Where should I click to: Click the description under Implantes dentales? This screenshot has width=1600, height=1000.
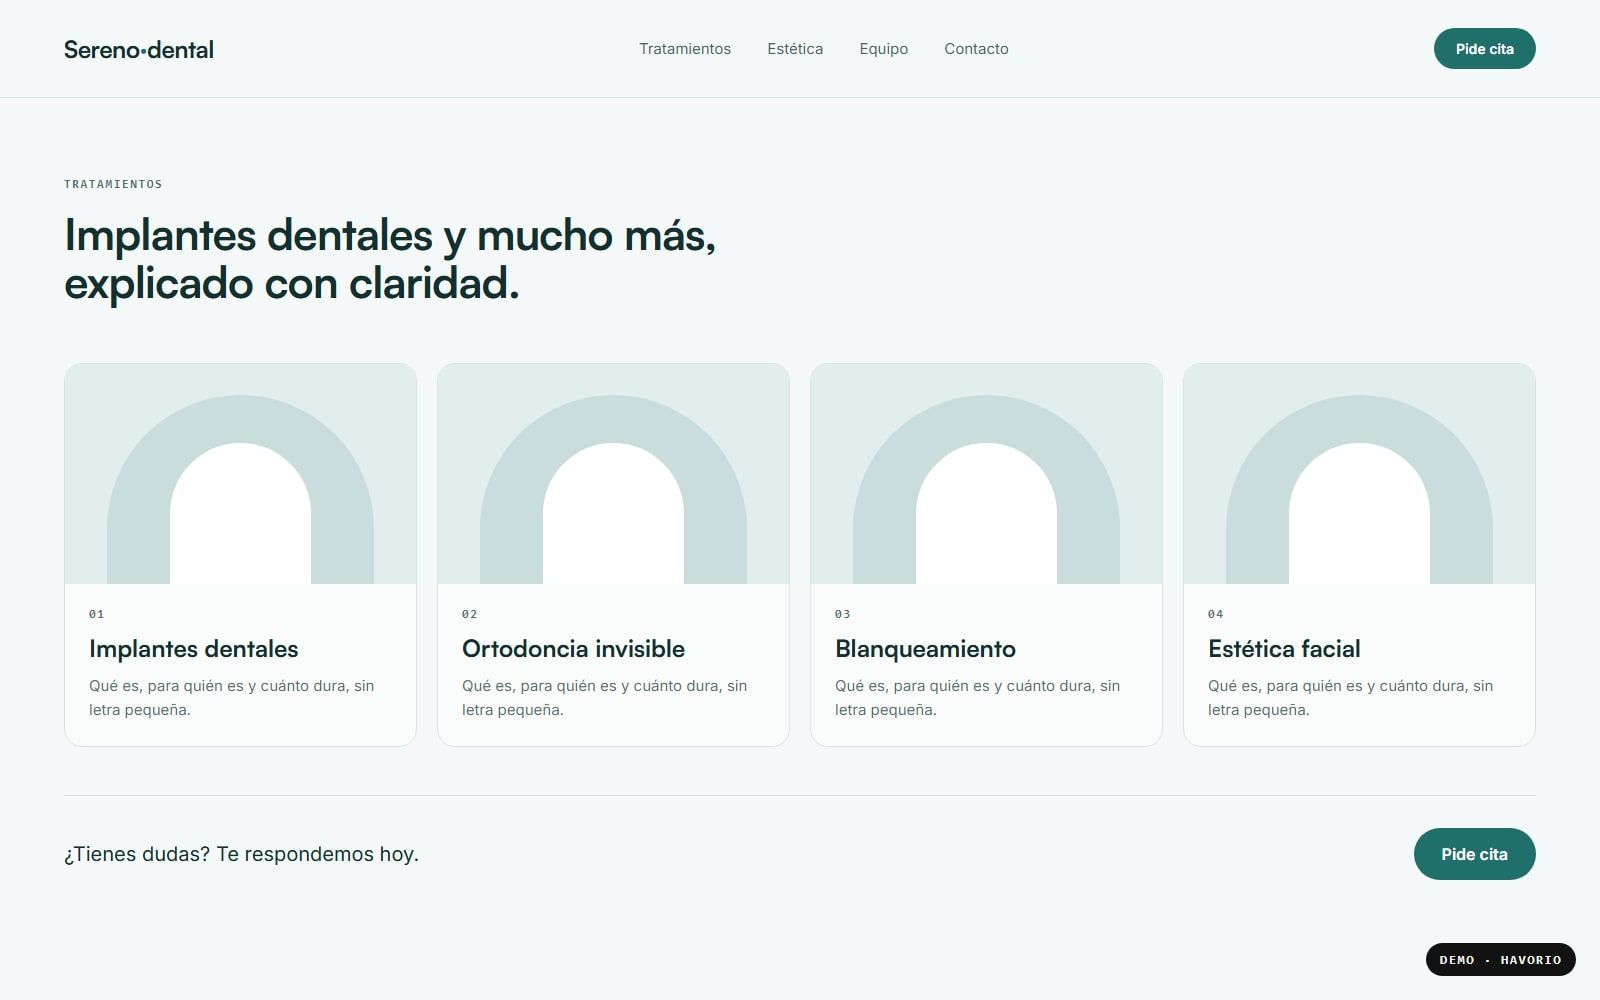232,698
